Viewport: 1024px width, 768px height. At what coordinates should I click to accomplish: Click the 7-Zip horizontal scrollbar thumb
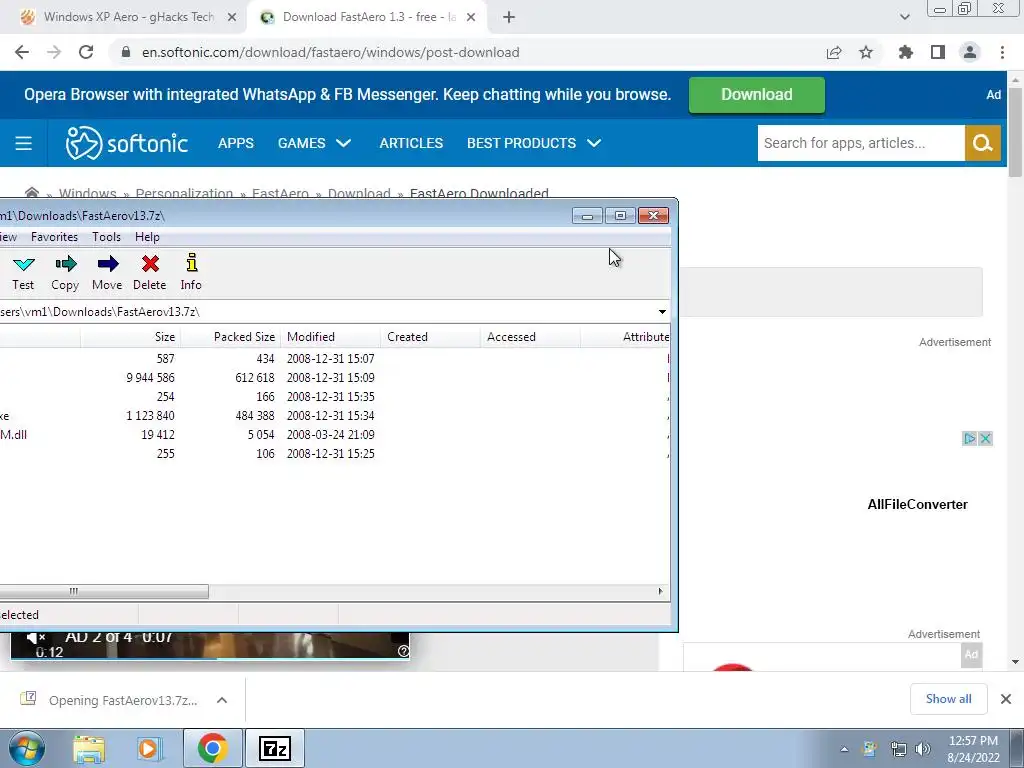pyautogui.click(x=103, y=592)
